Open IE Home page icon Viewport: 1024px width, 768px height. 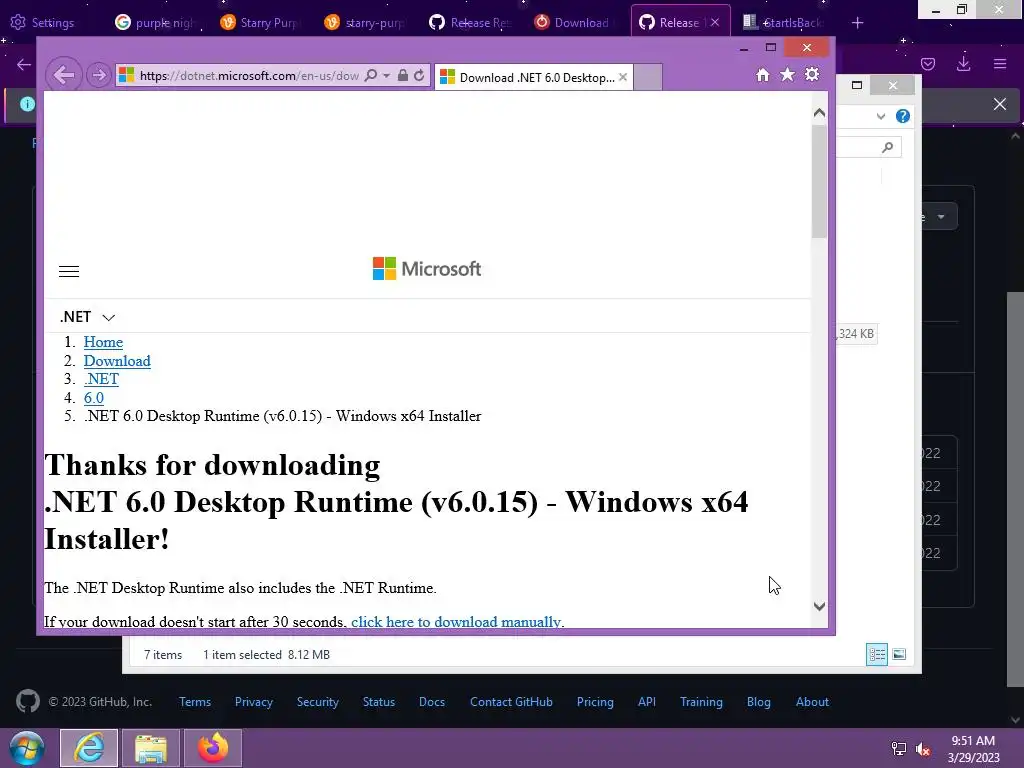762,75
